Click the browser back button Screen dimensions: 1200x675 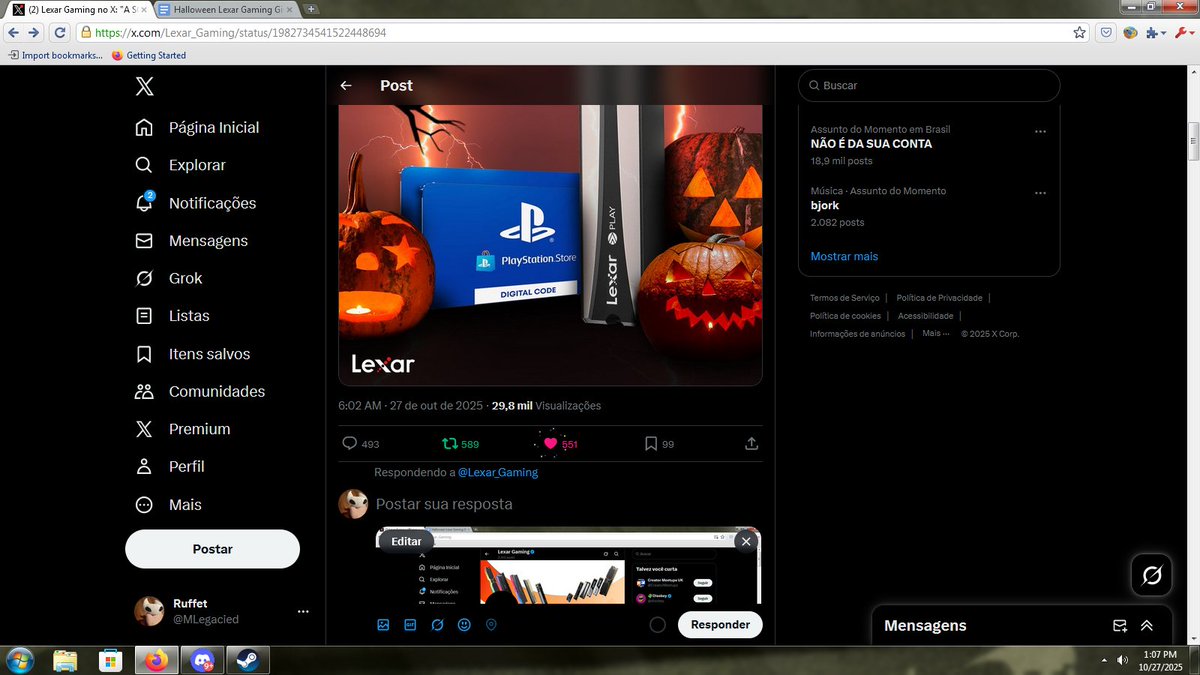tap(13, 33)
